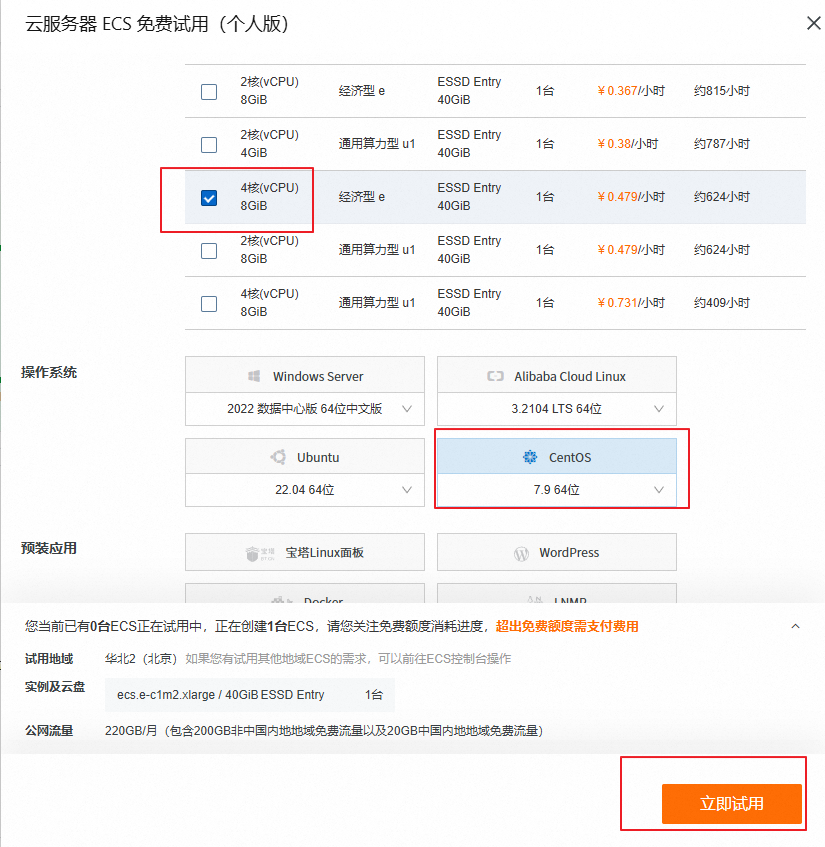
Task: Click the ¥0.731/小时 price
Action: click(631, 302)
